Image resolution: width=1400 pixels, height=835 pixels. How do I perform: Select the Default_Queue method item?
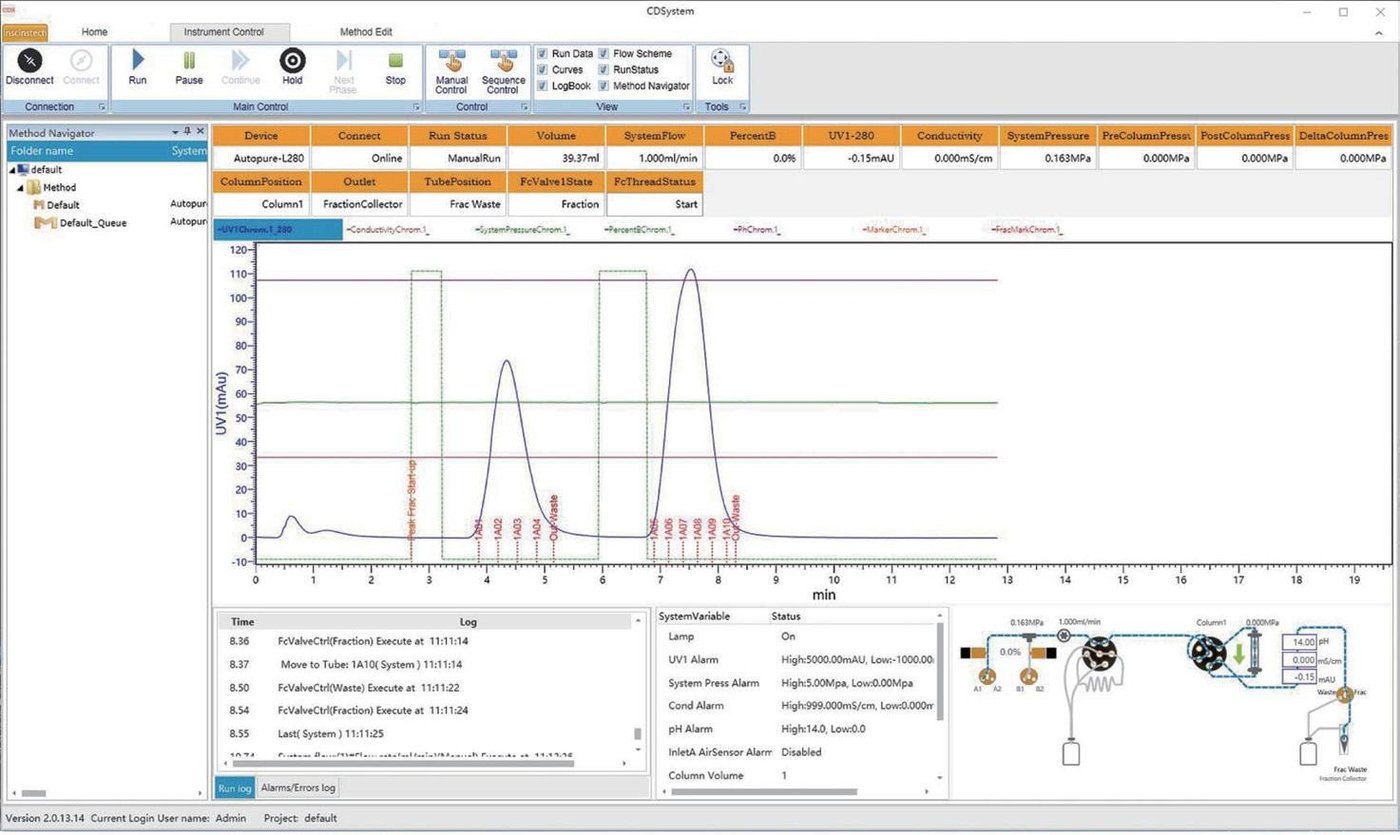pyautogui.click(x=93, y=223)
